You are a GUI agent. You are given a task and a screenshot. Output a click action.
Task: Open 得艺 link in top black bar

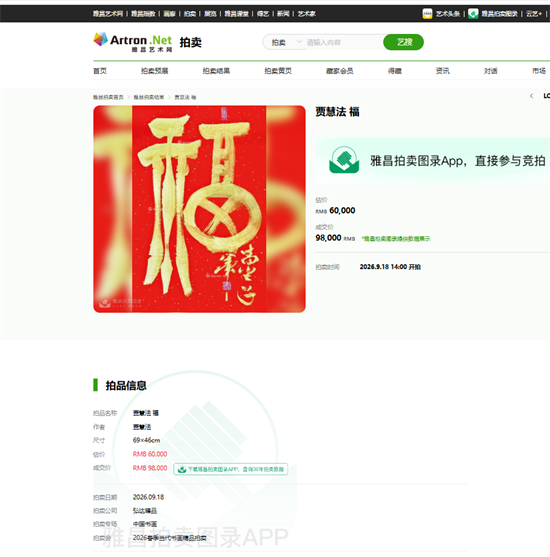tap(263, 14)
